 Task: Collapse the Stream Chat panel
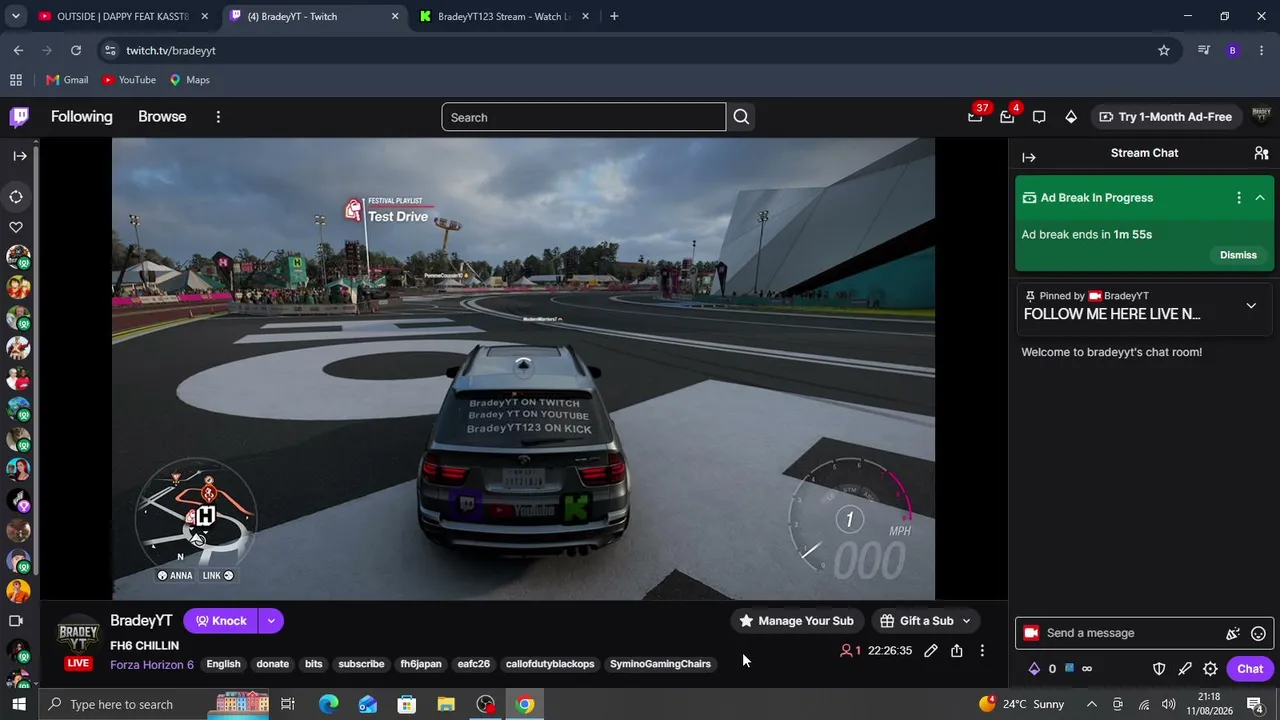(x=1029, y=157)
